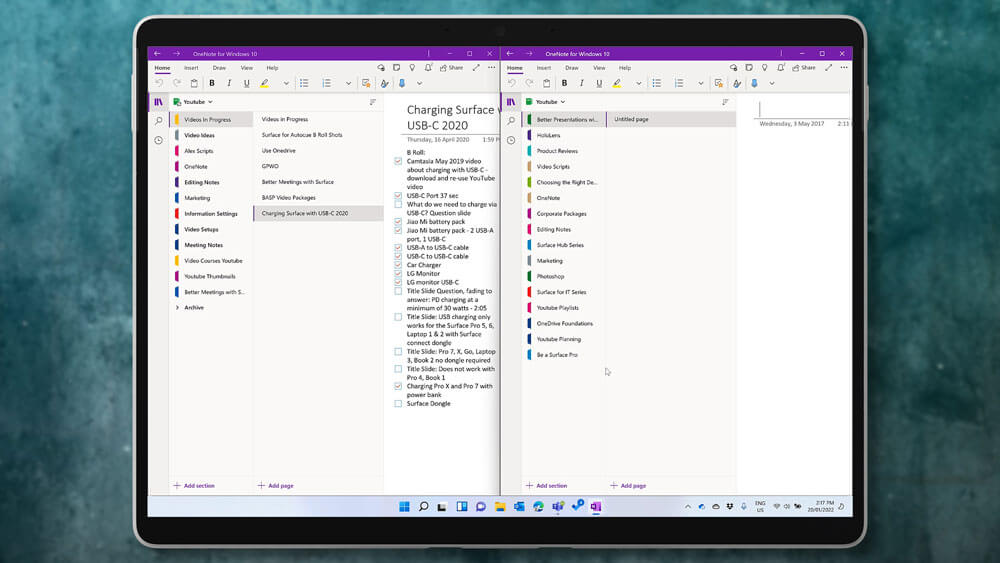
Task: Tick the 'Surface Dongle' checkbox
Action: 399,404
